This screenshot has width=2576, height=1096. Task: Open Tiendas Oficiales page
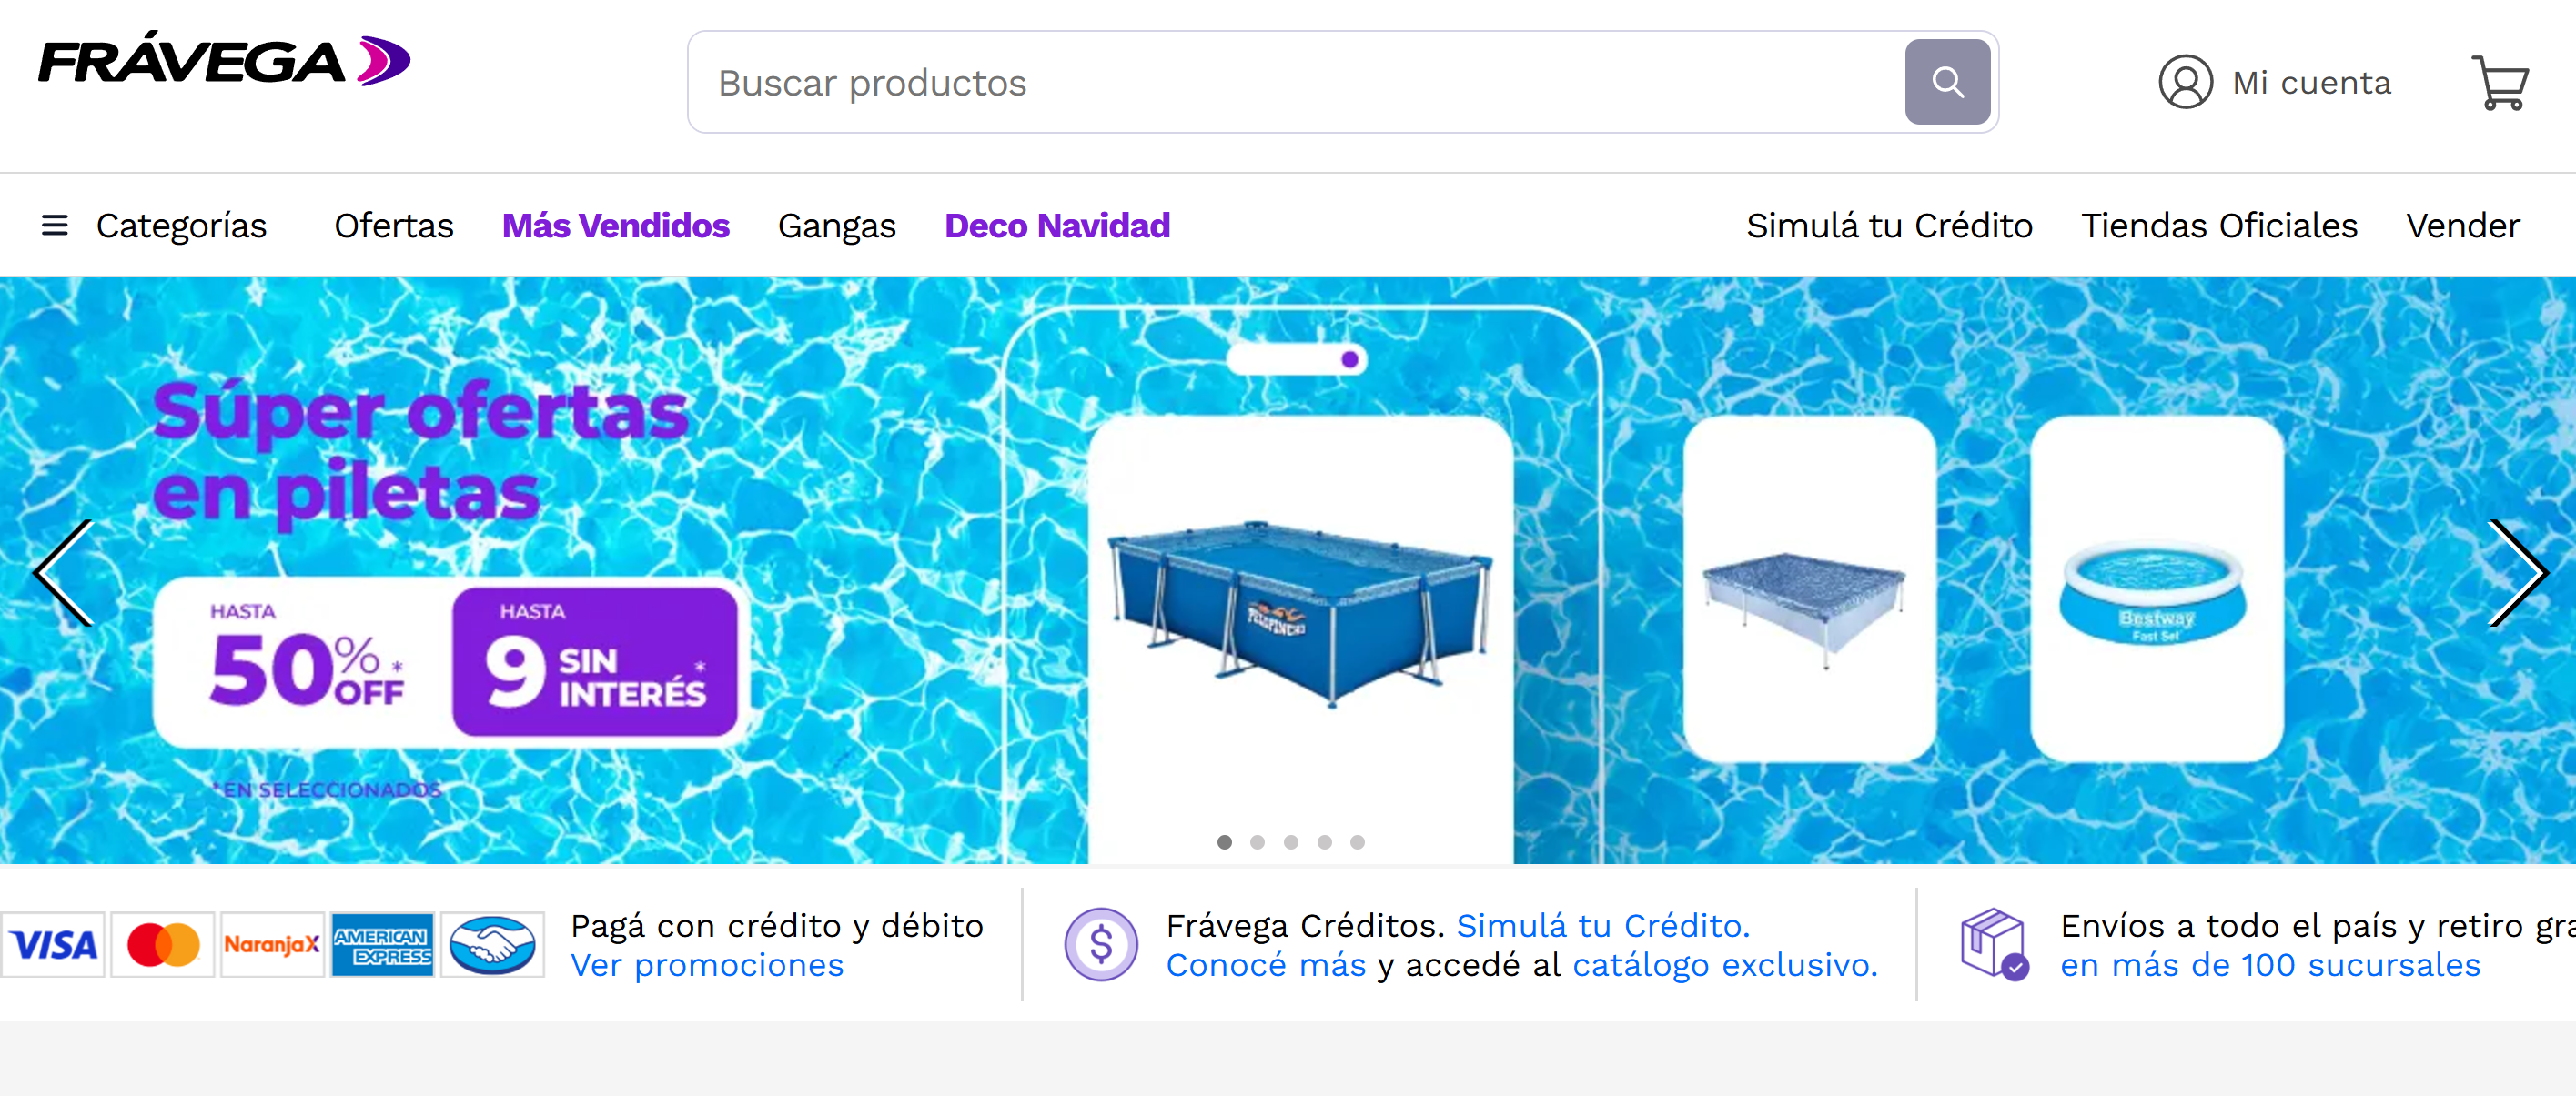pyautogui.click(x=2219, y=226)
